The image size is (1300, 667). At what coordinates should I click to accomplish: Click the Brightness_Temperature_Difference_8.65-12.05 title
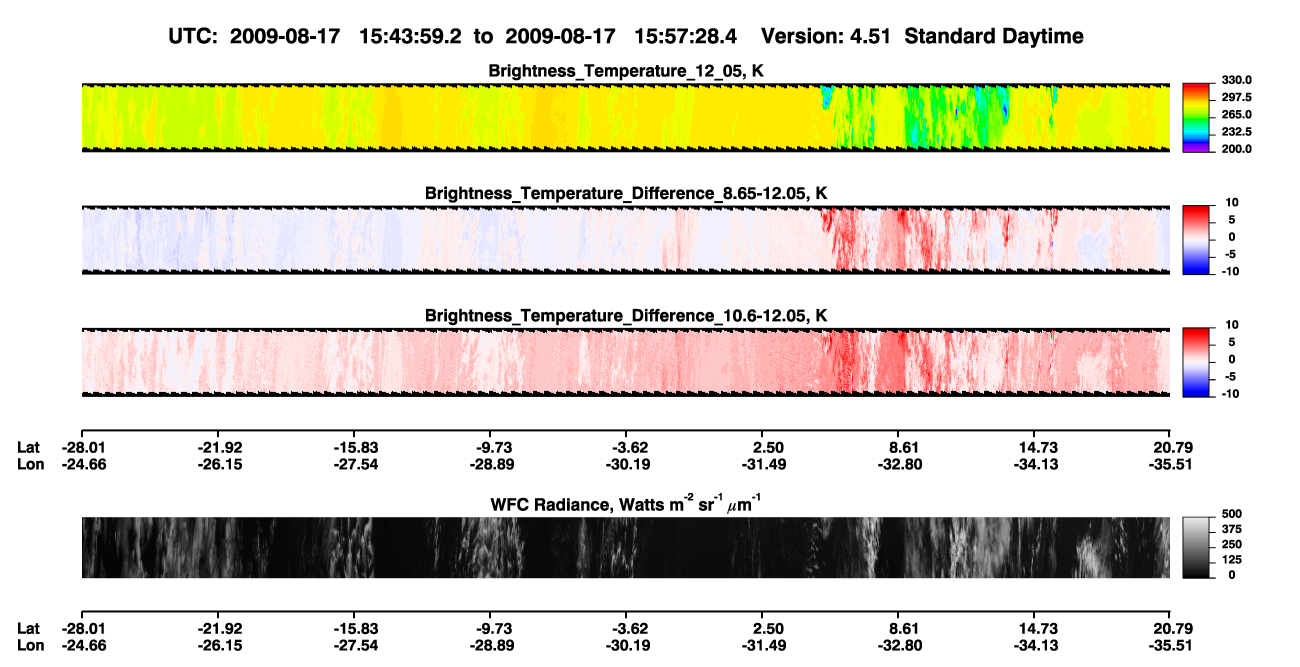[626, 193]
